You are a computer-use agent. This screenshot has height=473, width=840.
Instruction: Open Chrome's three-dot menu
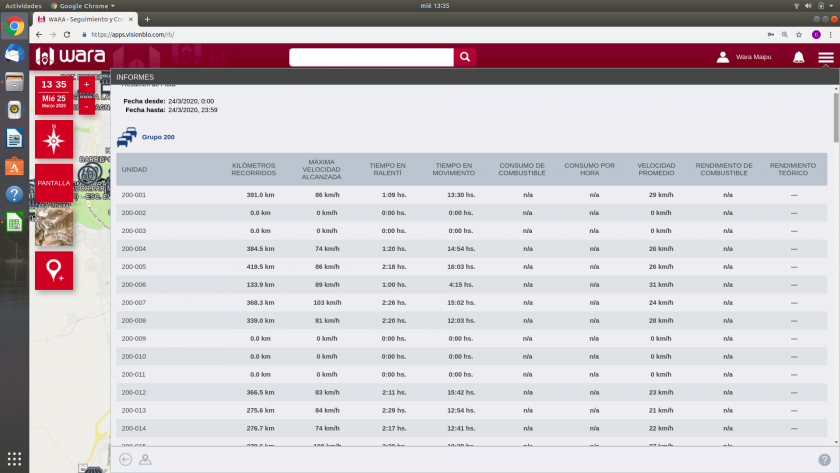point(830,34)
